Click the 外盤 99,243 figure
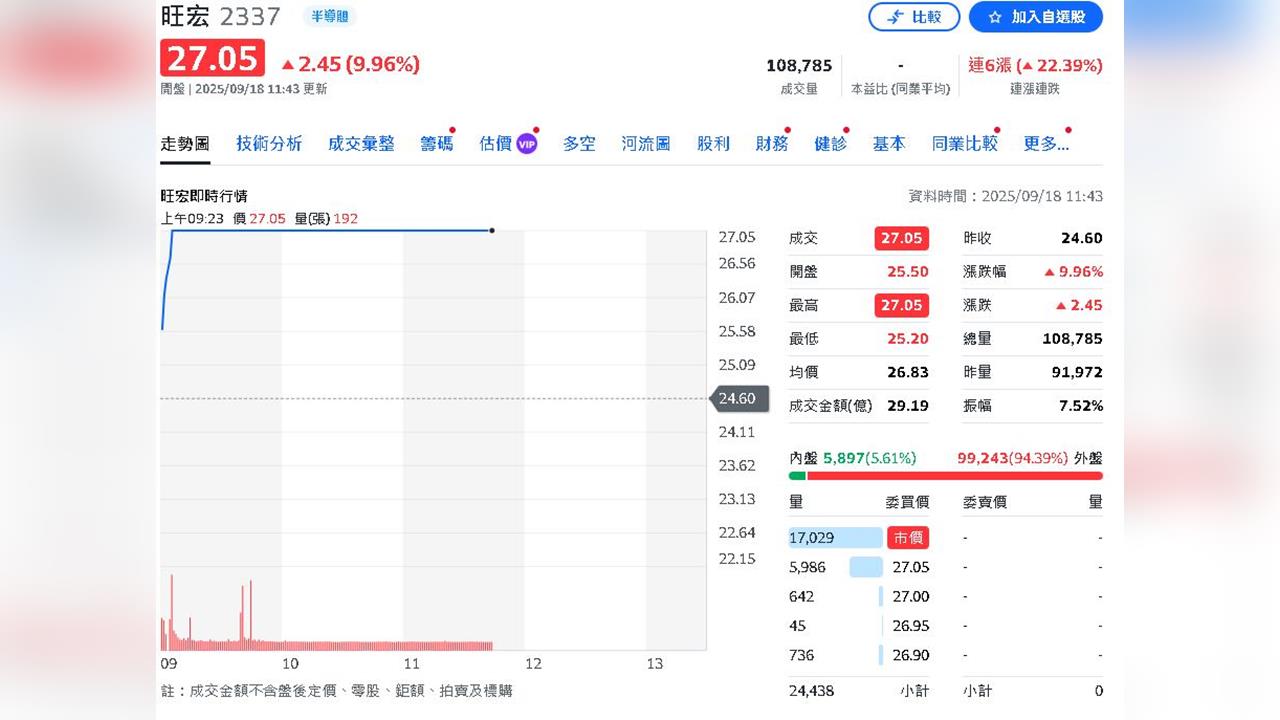 point(982,458)
